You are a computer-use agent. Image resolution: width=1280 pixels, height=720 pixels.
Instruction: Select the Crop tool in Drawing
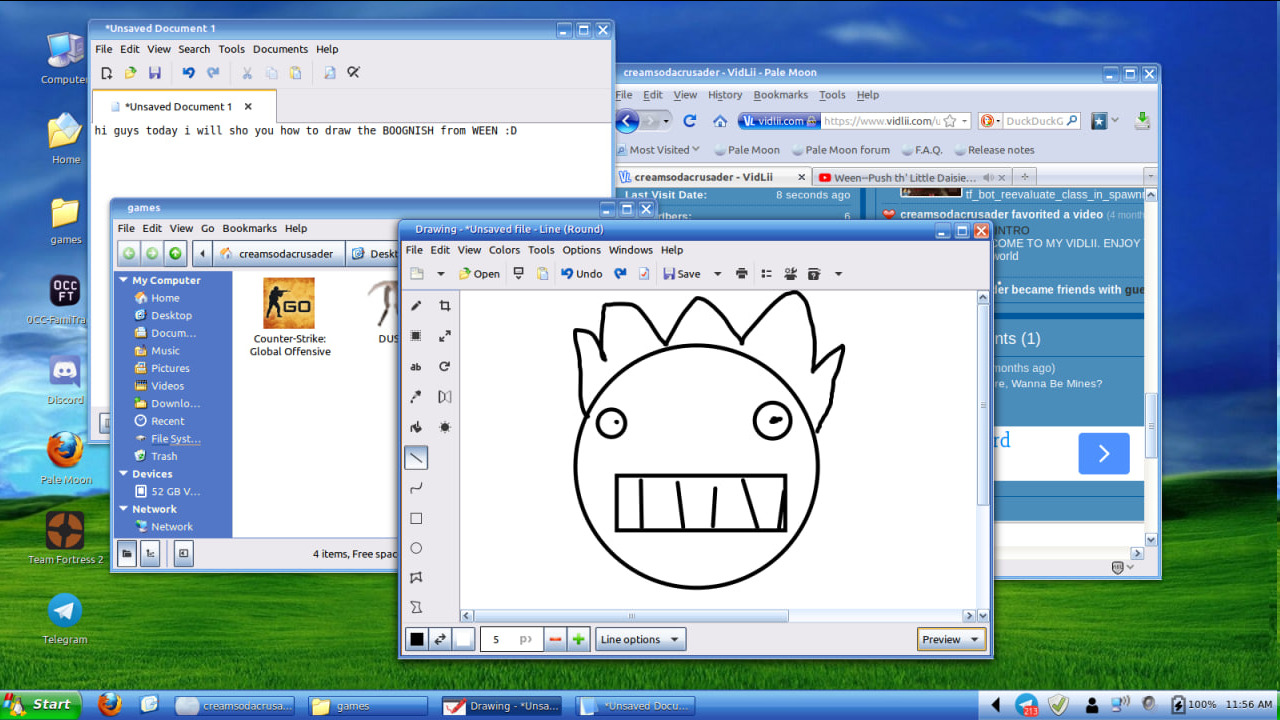coord(445,306)
